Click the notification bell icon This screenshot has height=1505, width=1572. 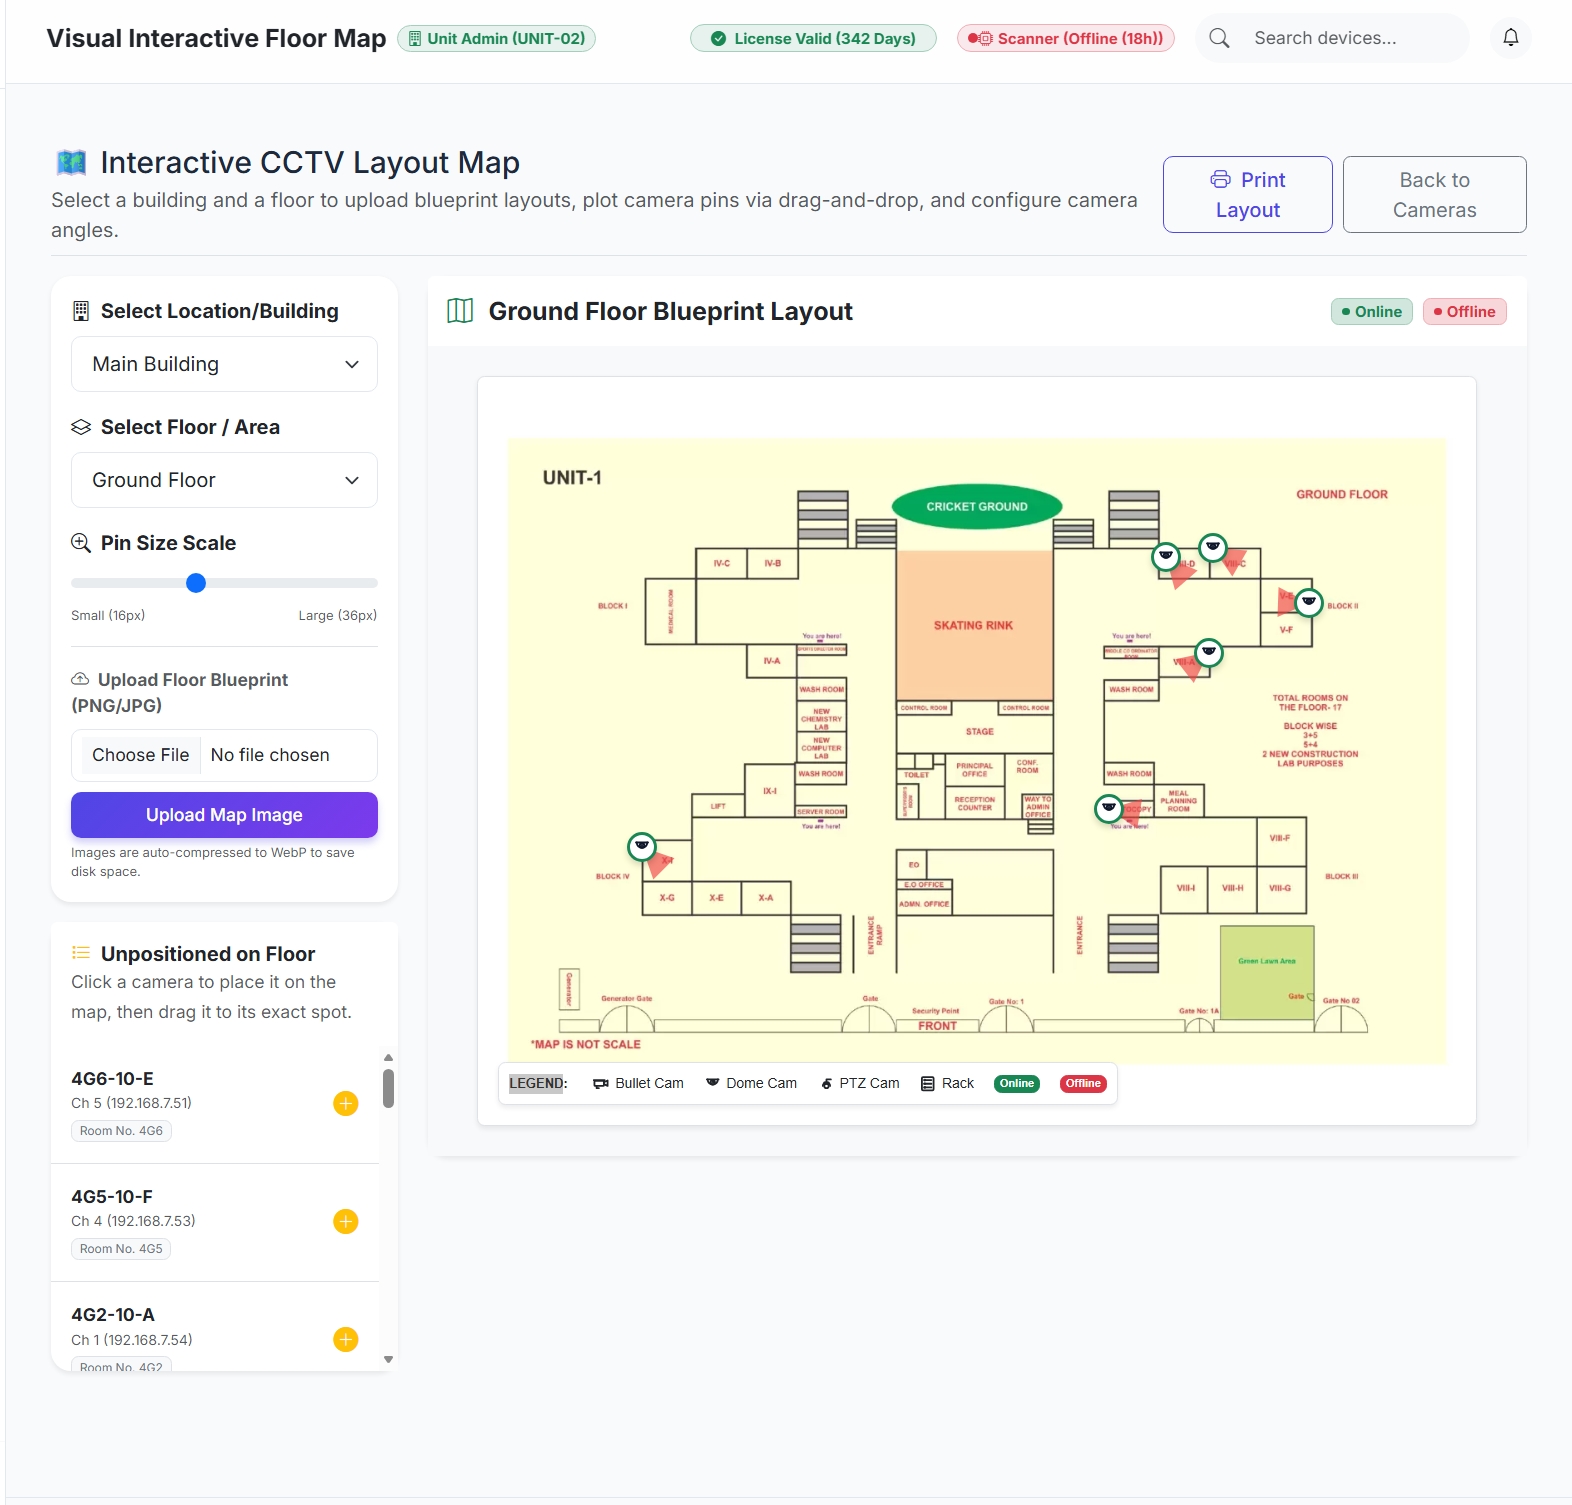(x=1510, y=38)
